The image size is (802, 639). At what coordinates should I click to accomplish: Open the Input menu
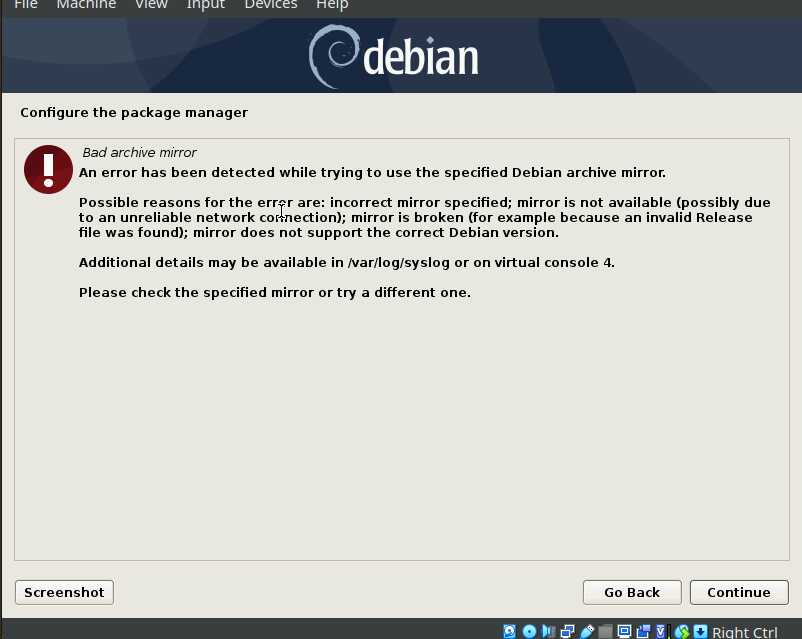(x=206, y=5)
